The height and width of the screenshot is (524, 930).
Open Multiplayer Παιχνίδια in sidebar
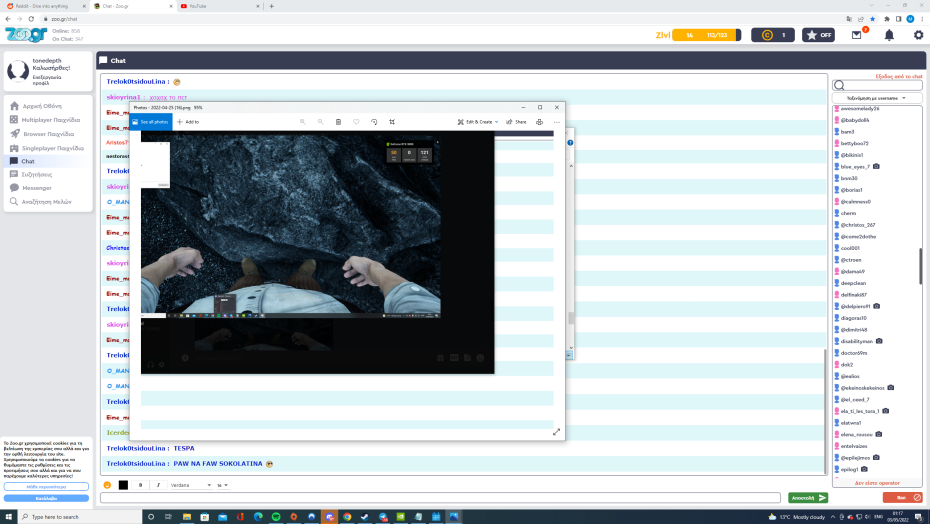pyautogui.click(x=50, y=119)
